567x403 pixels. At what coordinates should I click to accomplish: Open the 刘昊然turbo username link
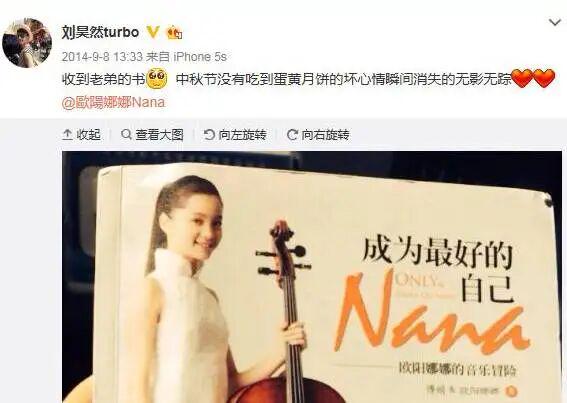[x=101, y=32]
